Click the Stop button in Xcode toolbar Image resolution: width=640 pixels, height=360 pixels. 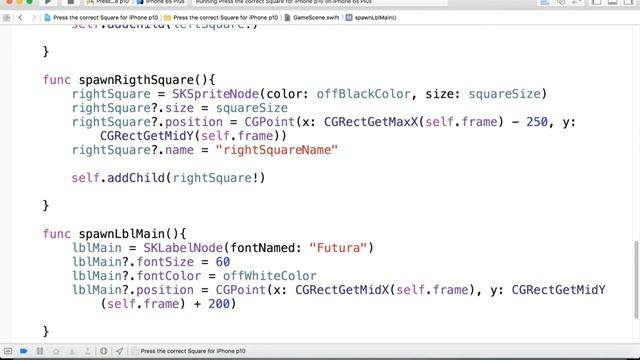[70, 2]
